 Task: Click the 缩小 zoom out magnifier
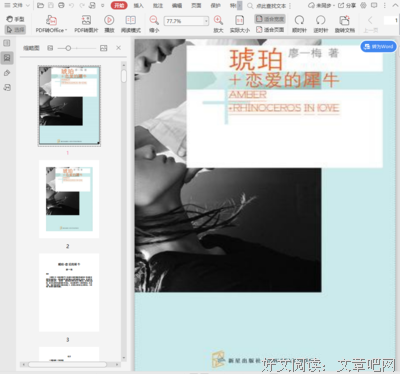[154, 24]
